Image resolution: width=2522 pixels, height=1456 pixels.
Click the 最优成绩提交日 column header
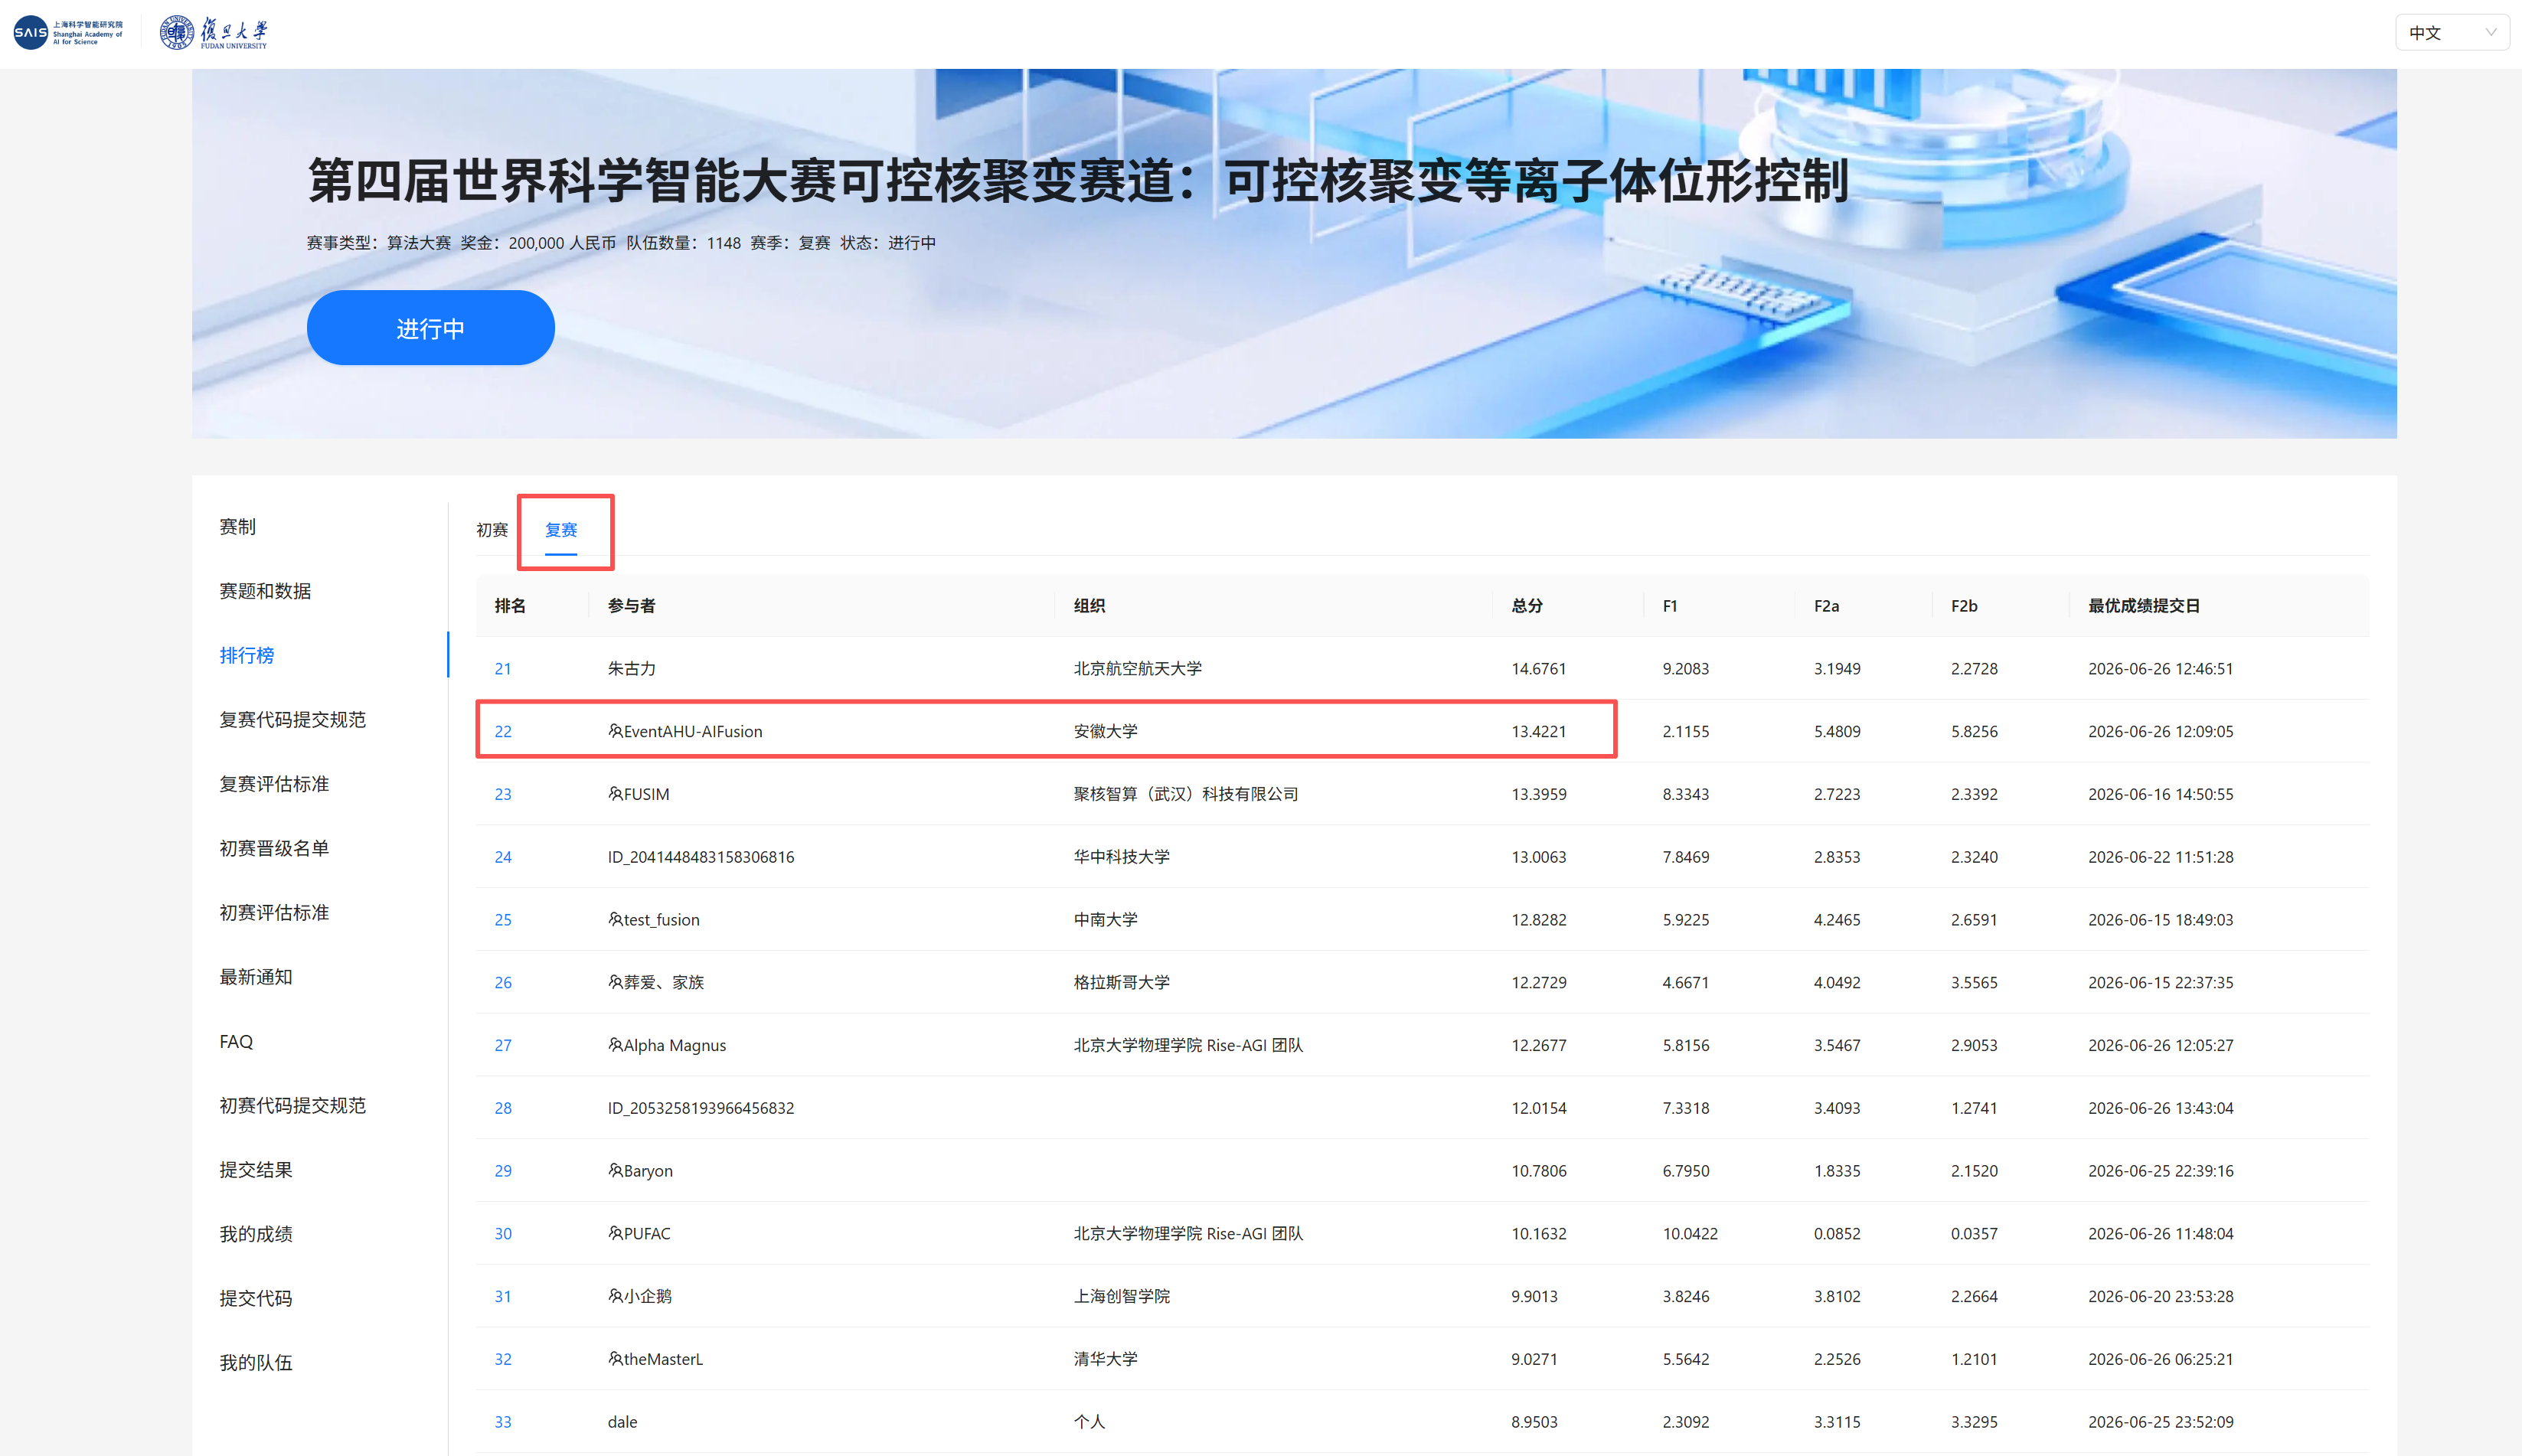point(2143,606)
